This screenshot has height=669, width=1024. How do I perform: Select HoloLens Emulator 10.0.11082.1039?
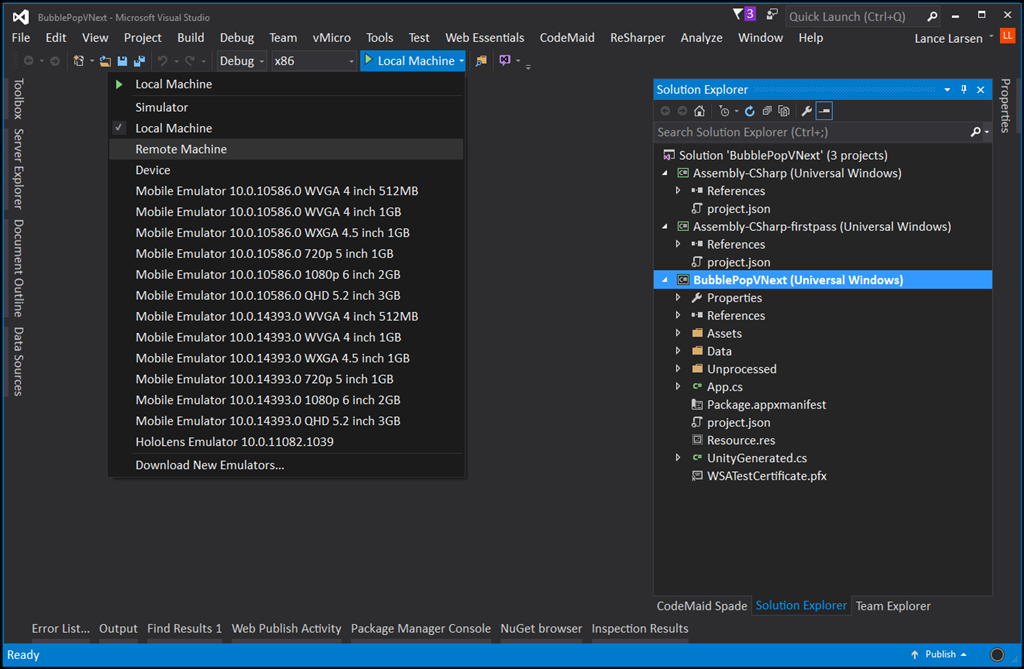coord(286,442)
